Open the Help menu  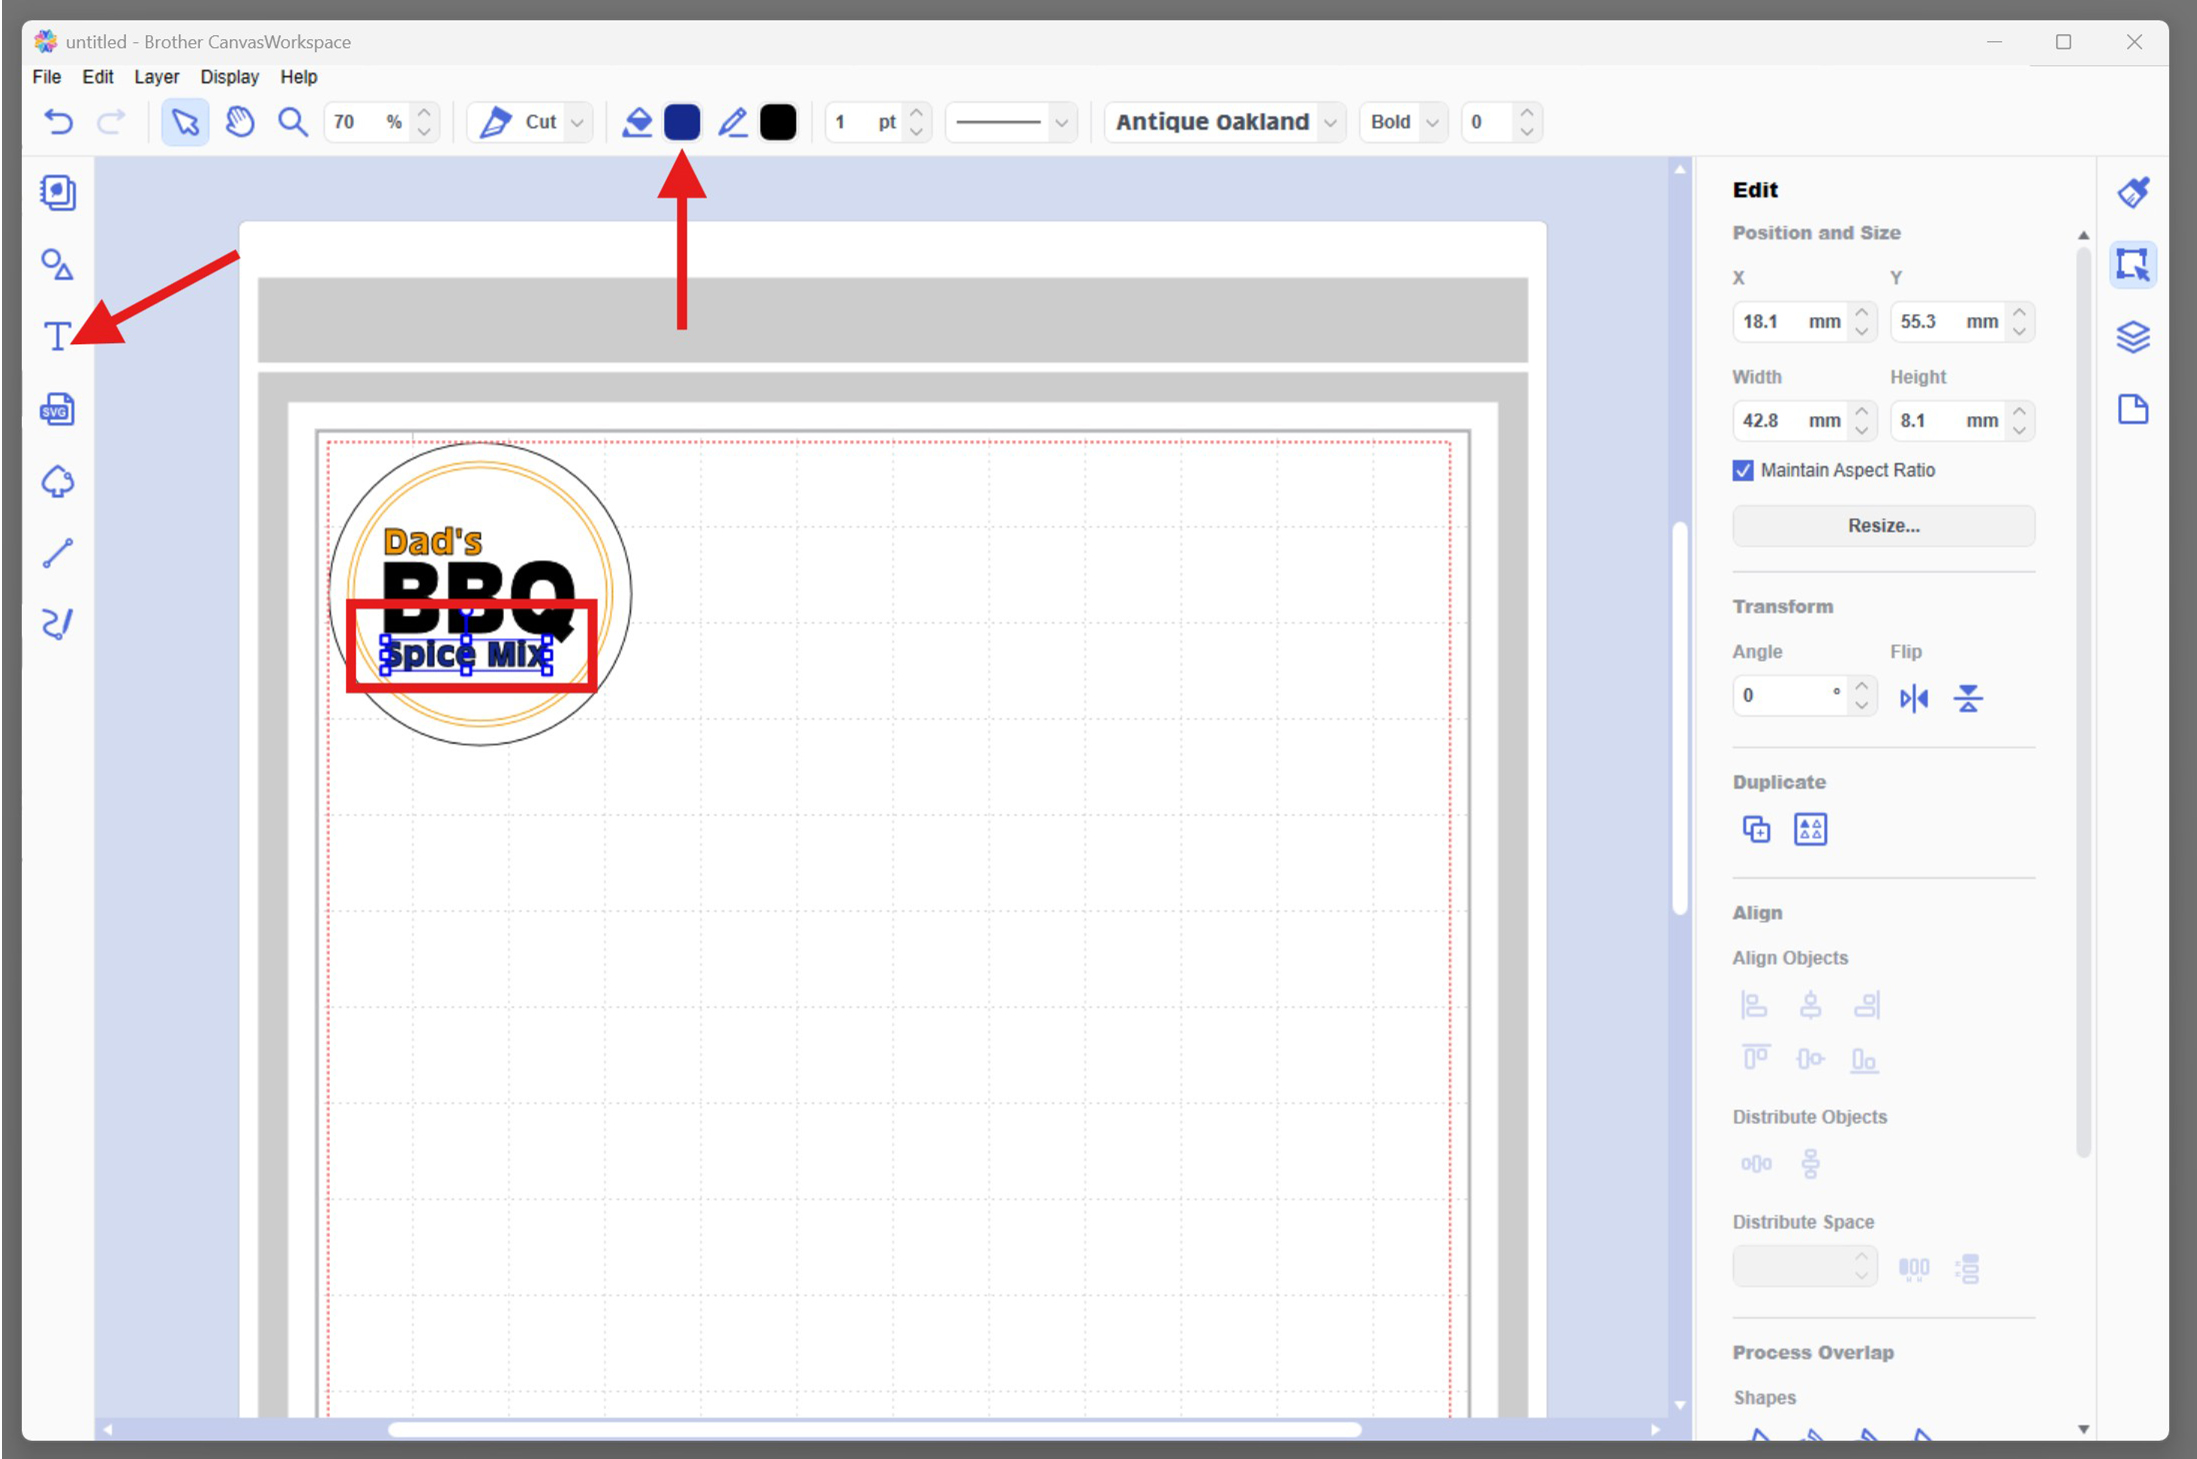[298, 77]
